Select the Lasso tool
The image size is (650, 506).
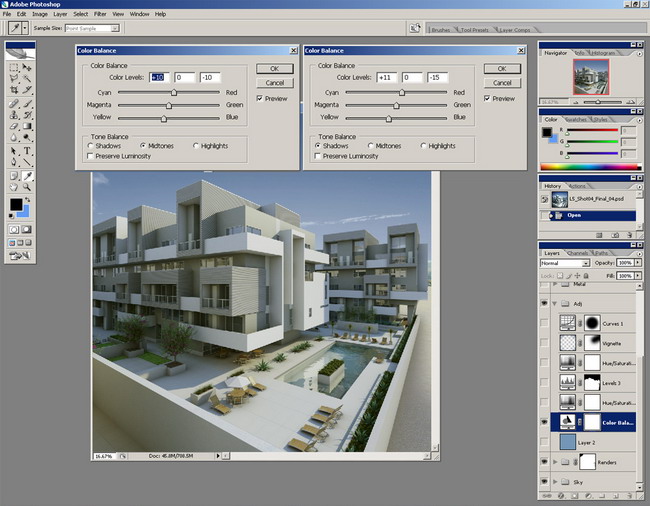pyautogui.click(x=14, y=78)
